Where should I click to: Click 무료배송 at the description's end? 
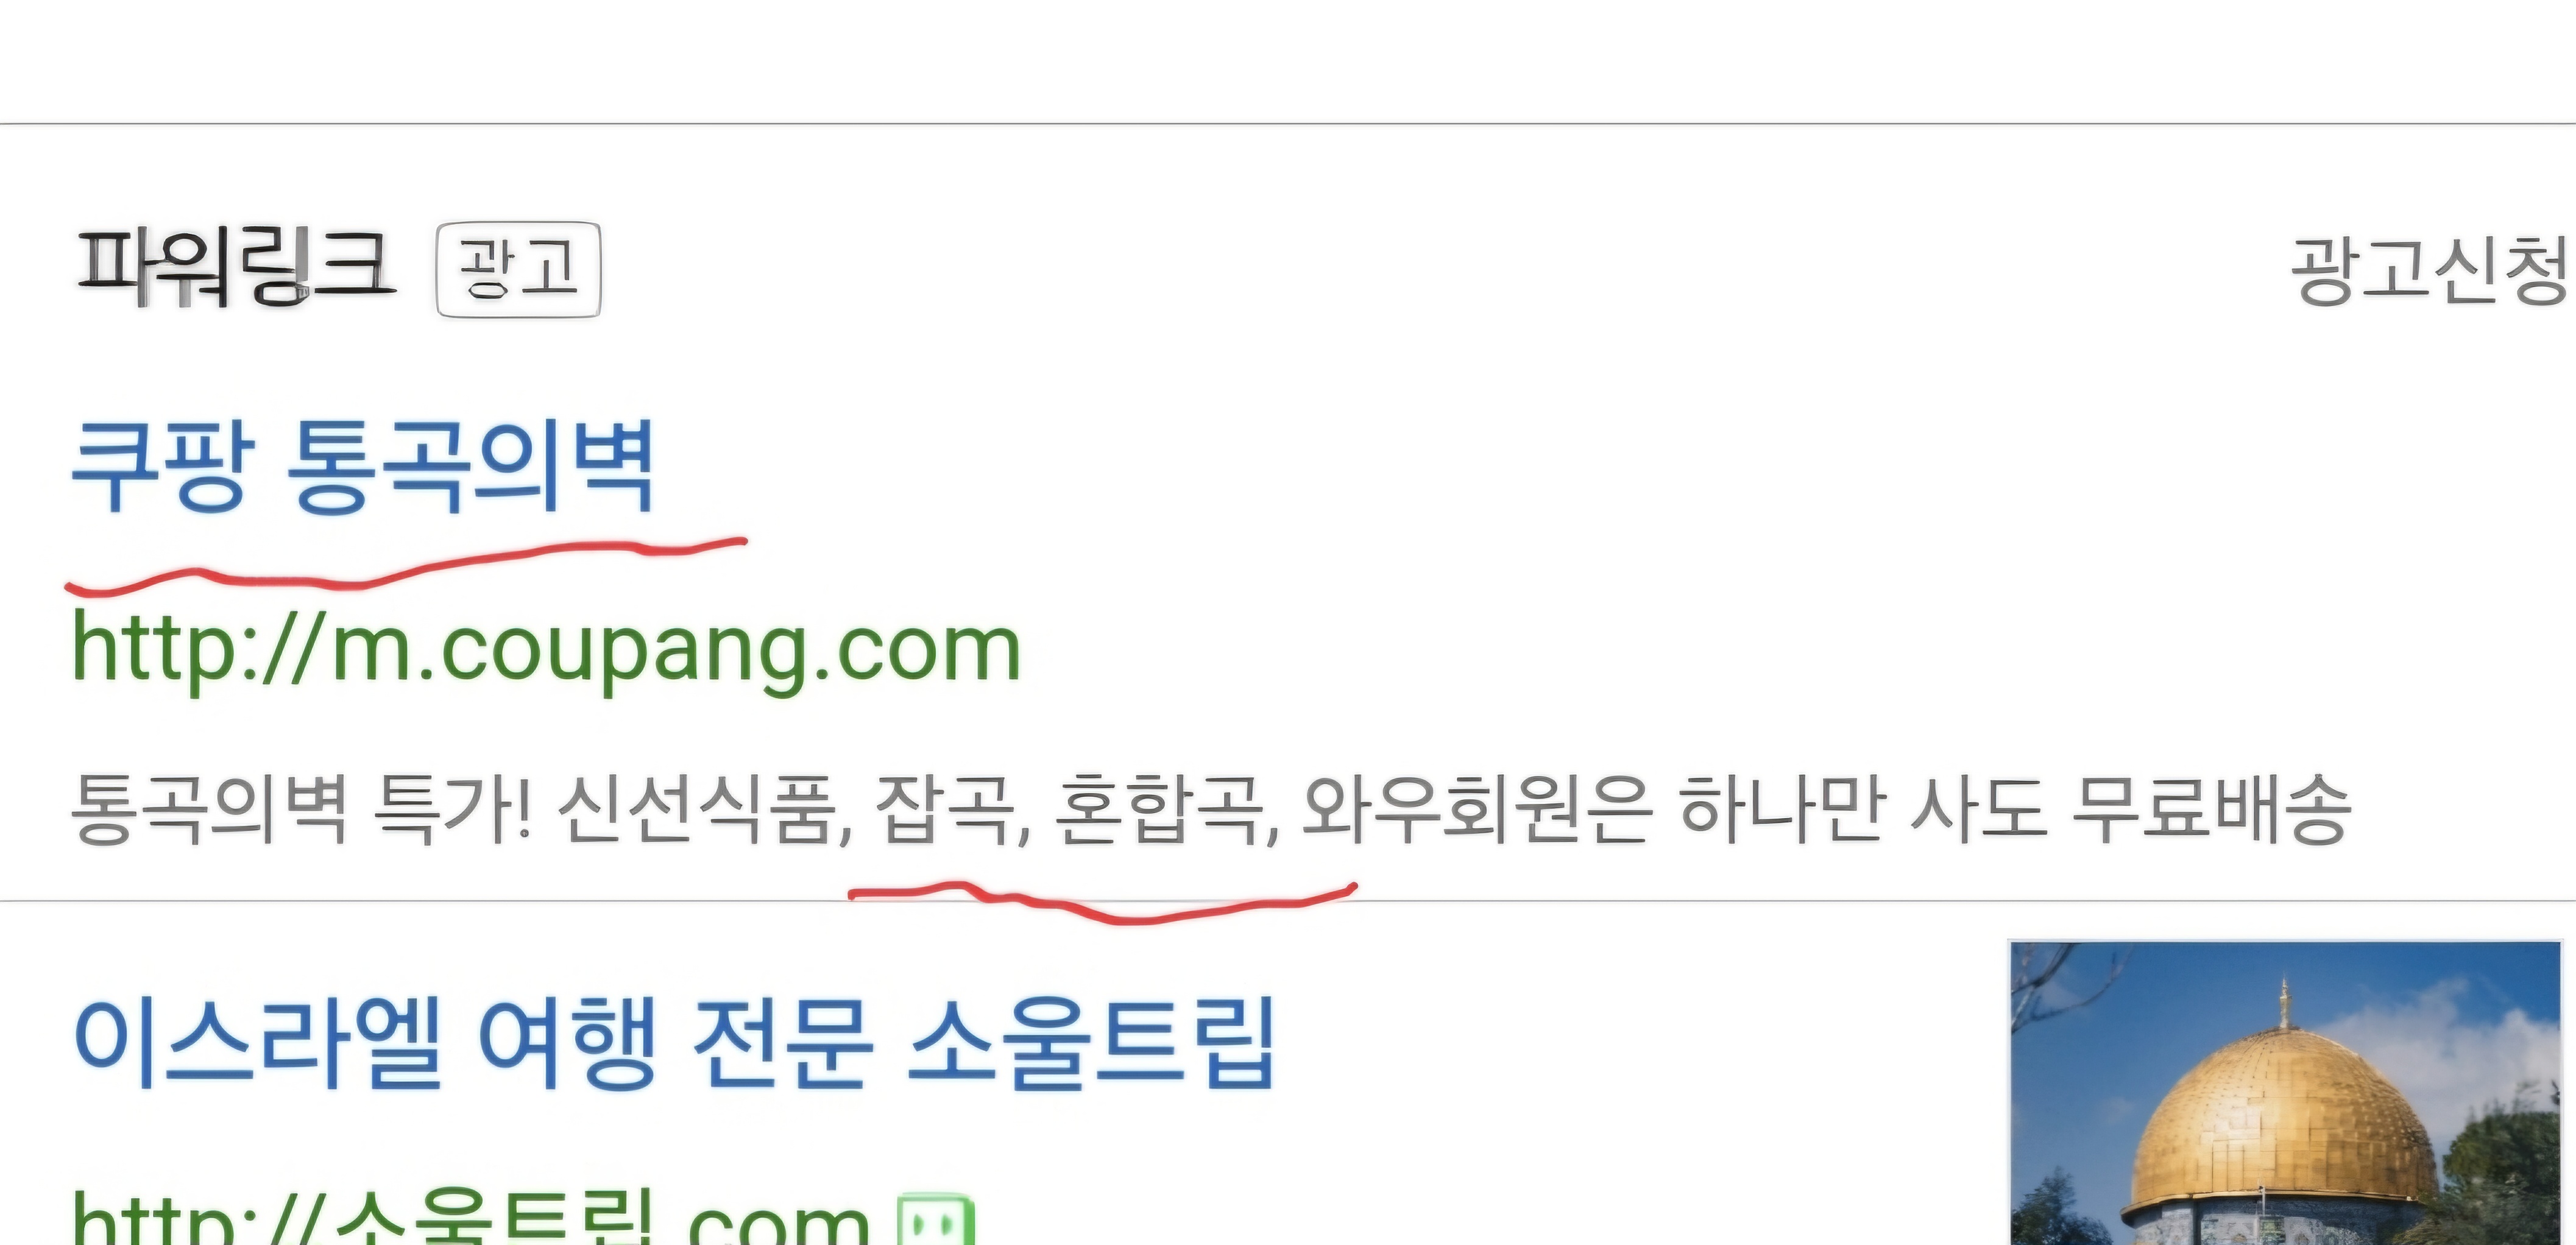[2210, 808]
